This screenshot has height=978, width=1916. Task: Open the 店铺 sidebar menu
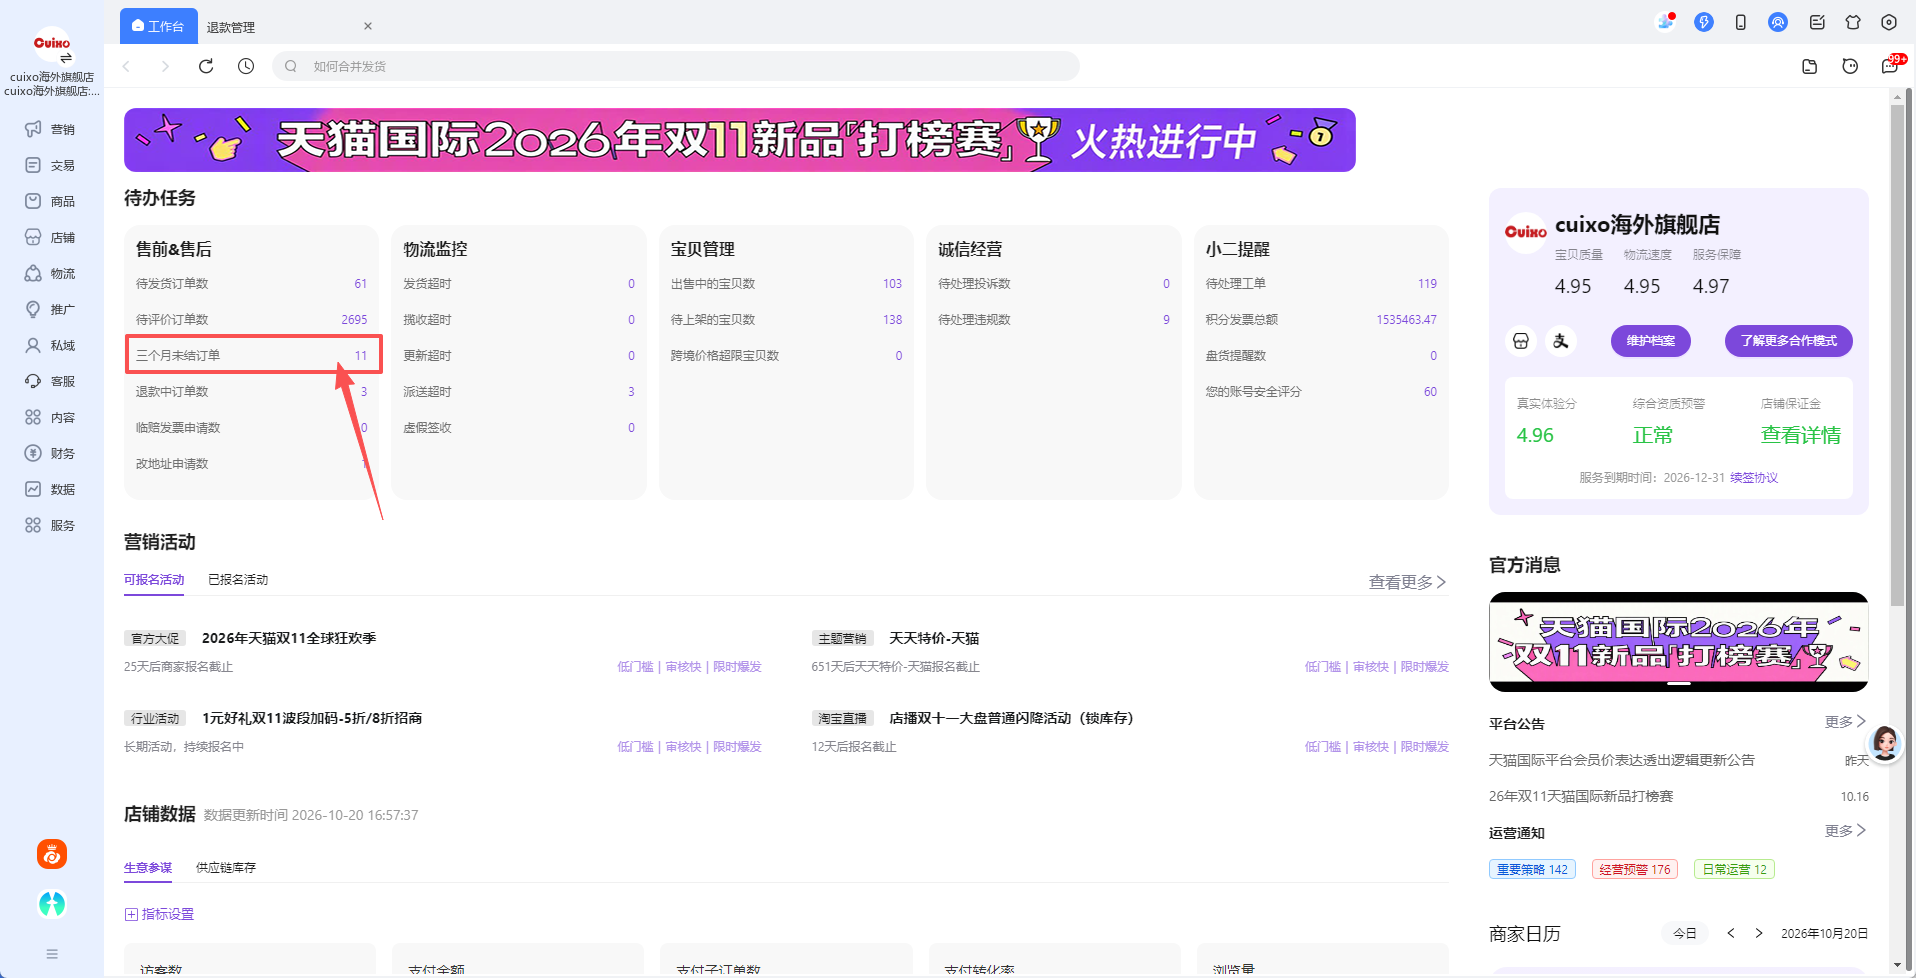(51, 237)
